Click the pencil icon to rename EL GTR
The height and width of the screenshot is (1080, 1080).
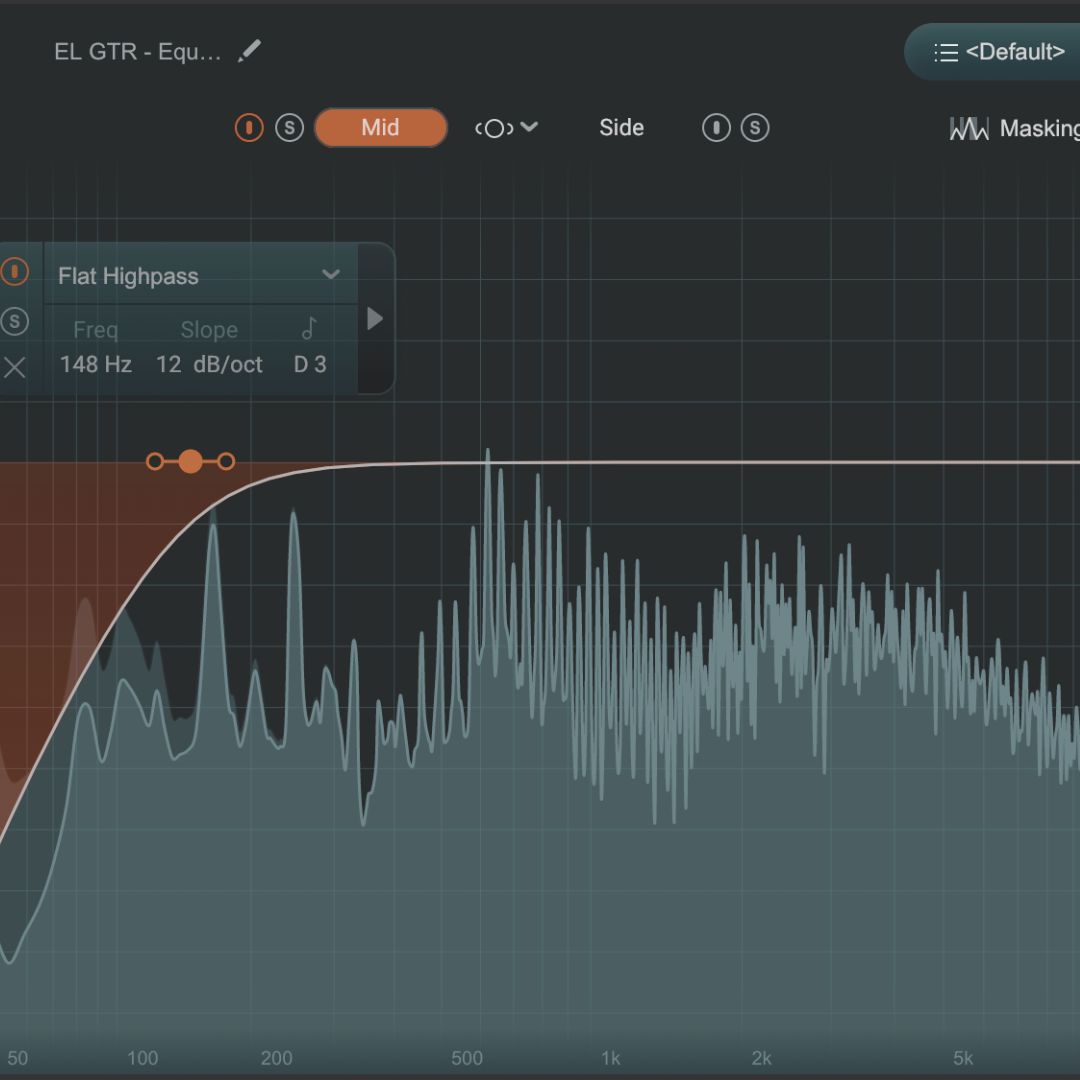pos(249,51)
